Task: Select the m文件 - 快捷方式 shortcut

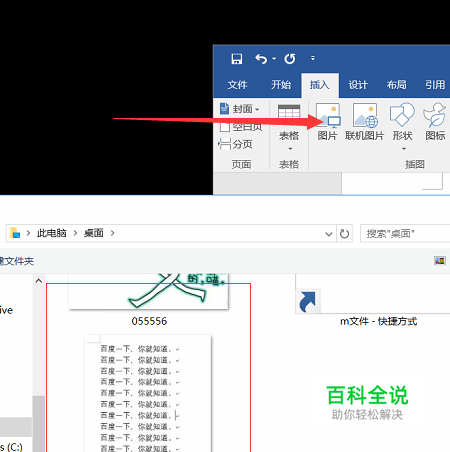Action: pyautogui.click(x=378, y=321)
